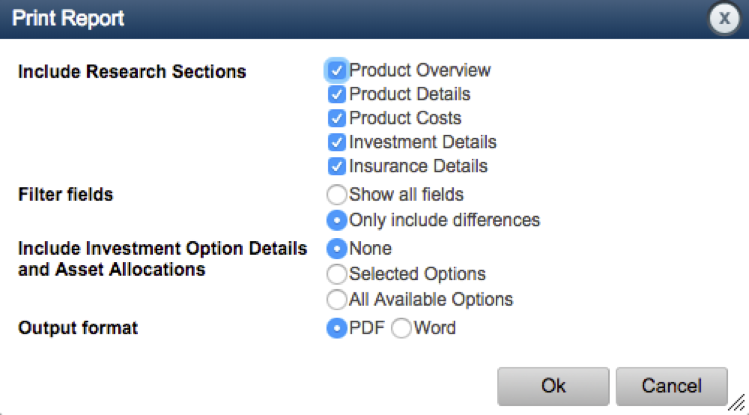The height and width of the screenshot is (415, 749).
Task: Click the dialog resize grip corner
Action: click(x=738, y=404)
